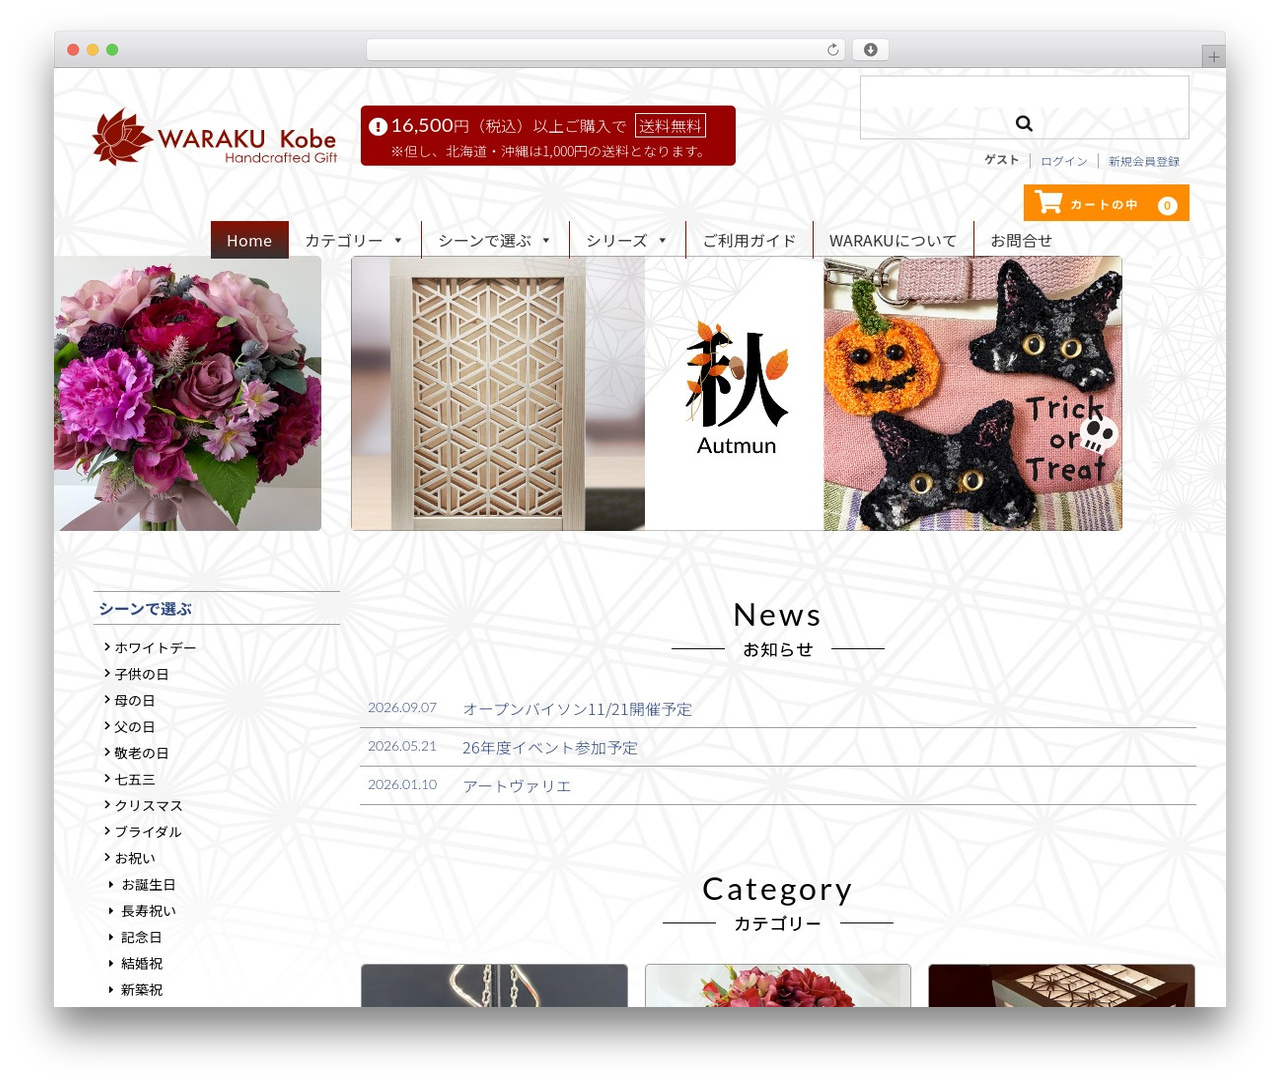
Task: Select 七五三 in the sidebar
Action: pyautogui.click(x=134, y=779)
